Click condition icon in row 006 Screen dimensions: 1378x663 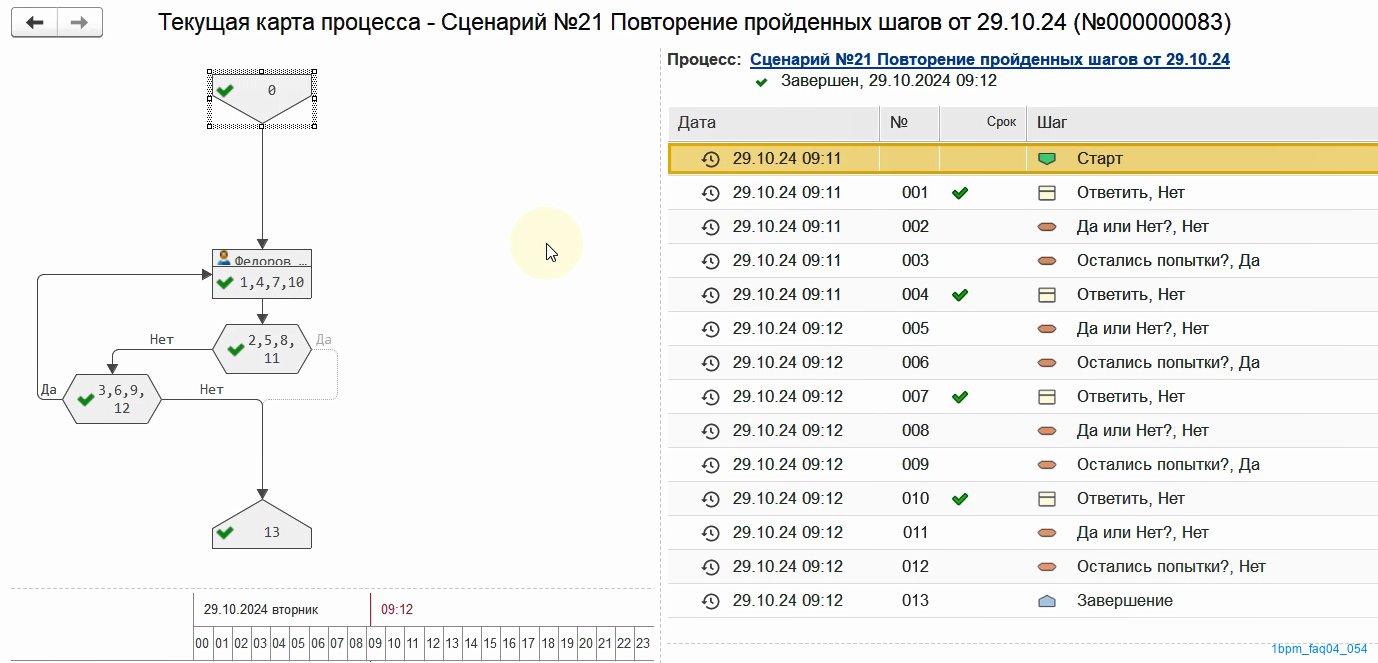1047,363
